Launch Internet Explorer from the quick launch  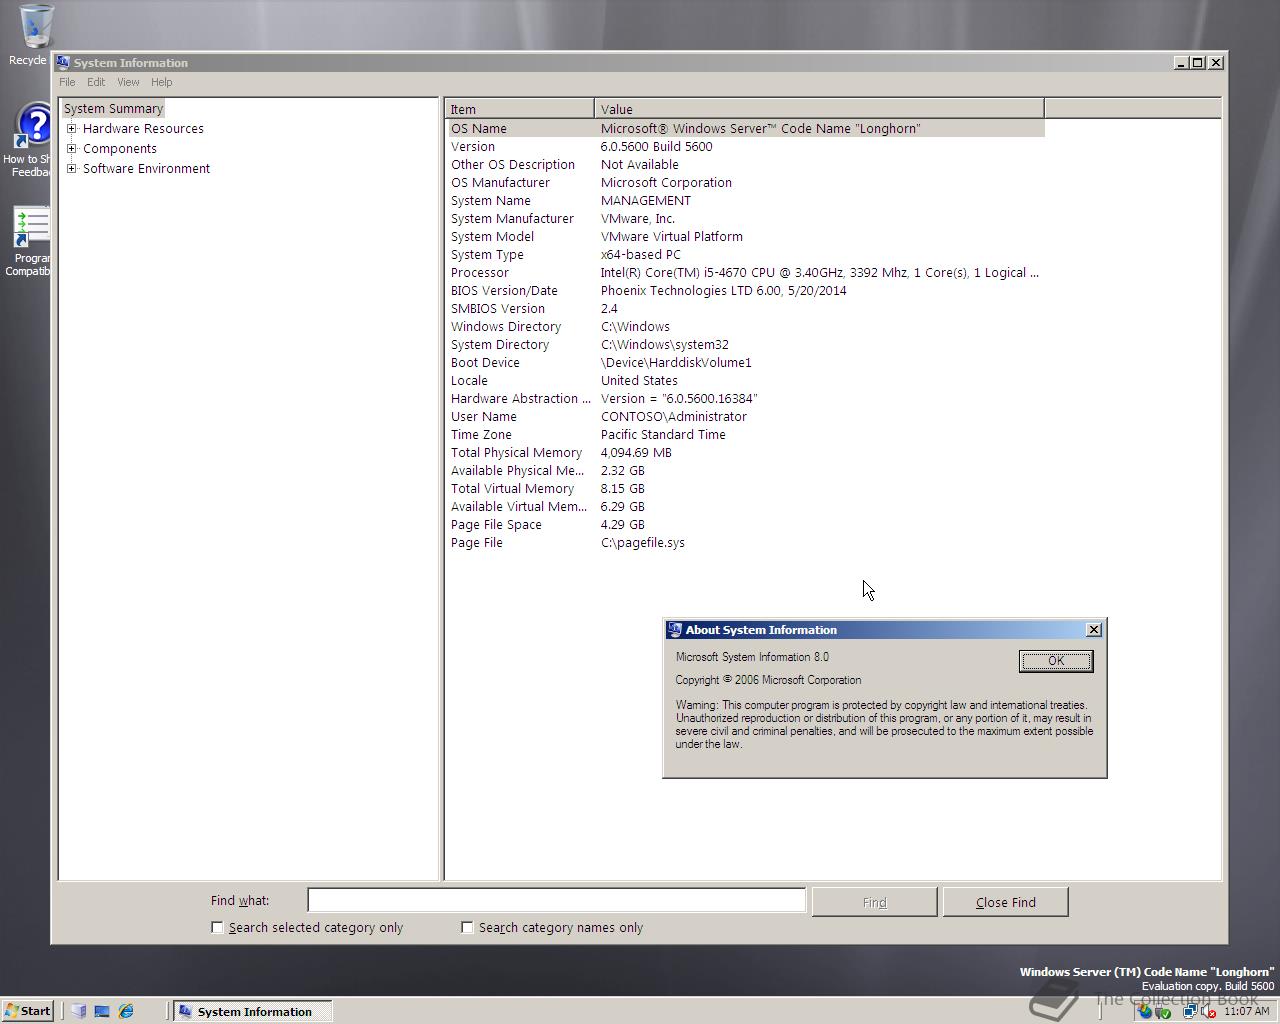pos(126,1011)
